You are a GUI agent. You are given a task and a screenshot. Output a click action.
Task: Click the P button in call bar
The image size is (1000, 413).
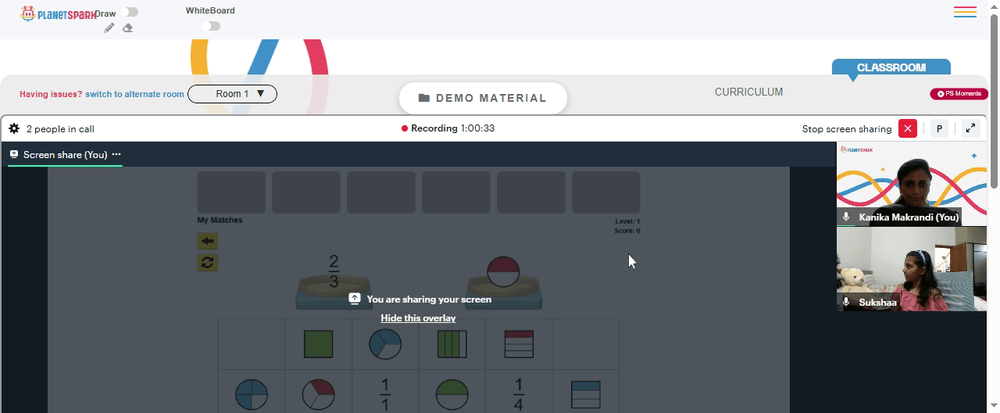[x=939, y=129]
